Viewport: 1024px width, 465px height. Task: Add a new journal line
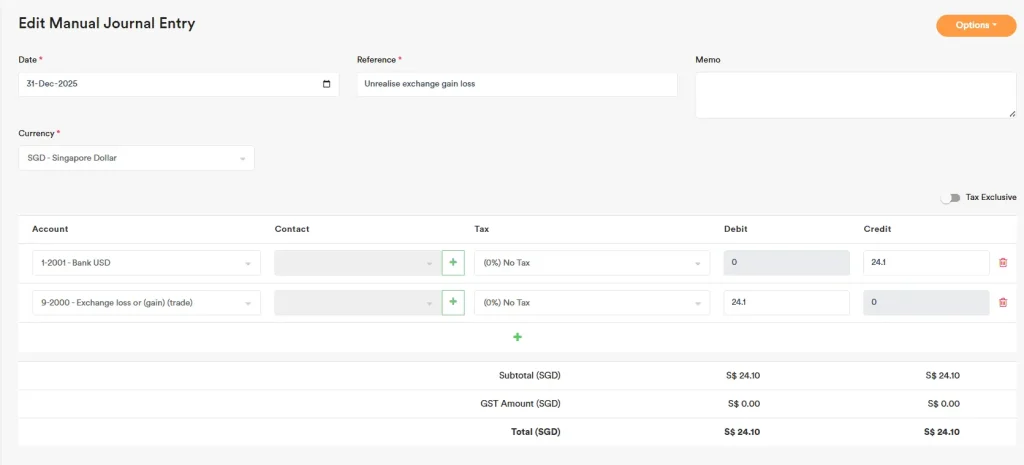(517, 337)
